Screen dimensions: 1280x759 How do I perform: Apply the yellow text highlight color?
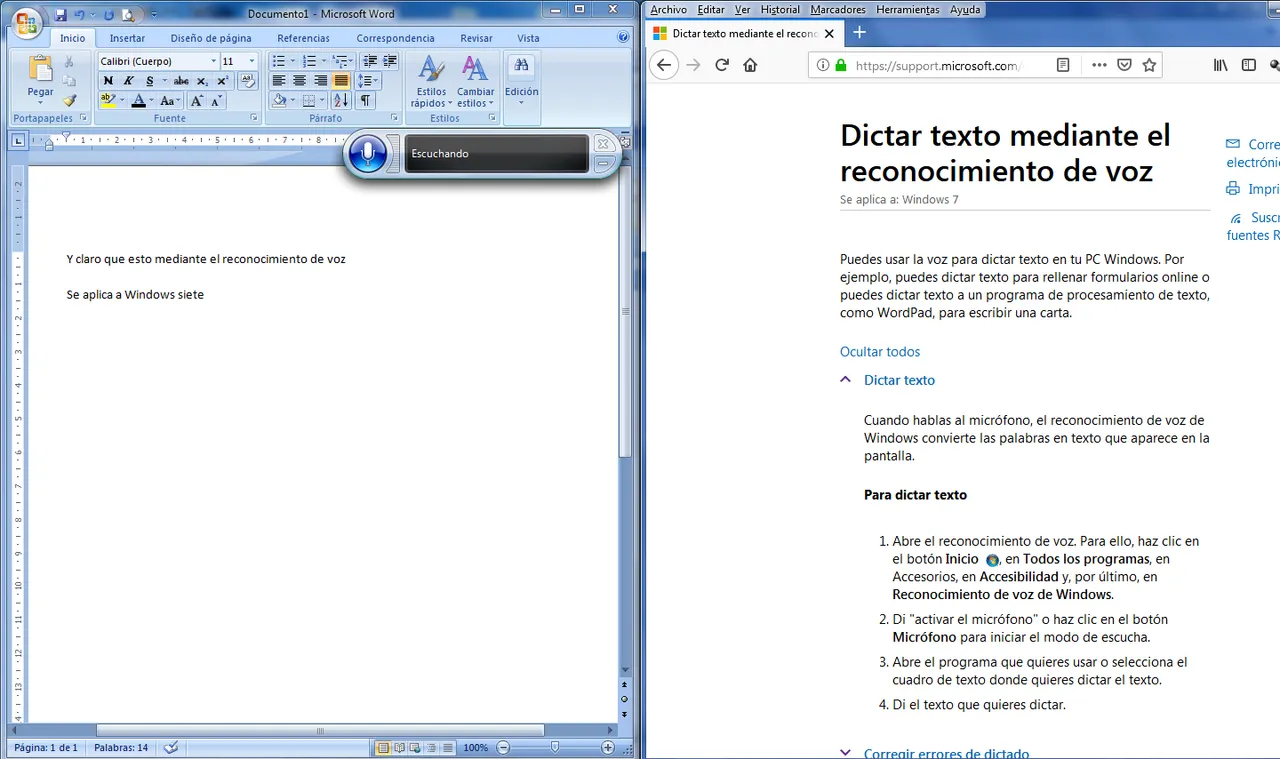pos(108,100)
